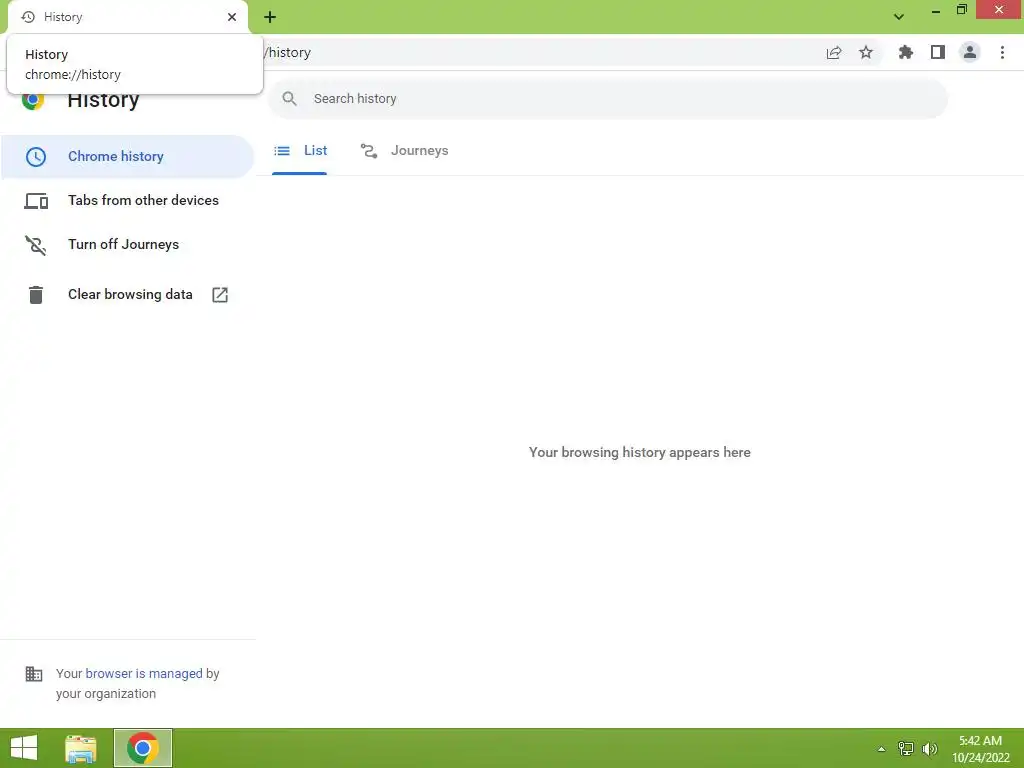The width and height of the screenshot is (1024, 768).
Task: Click the external link icon beside Clear browsing data
Action: (220, 295)
